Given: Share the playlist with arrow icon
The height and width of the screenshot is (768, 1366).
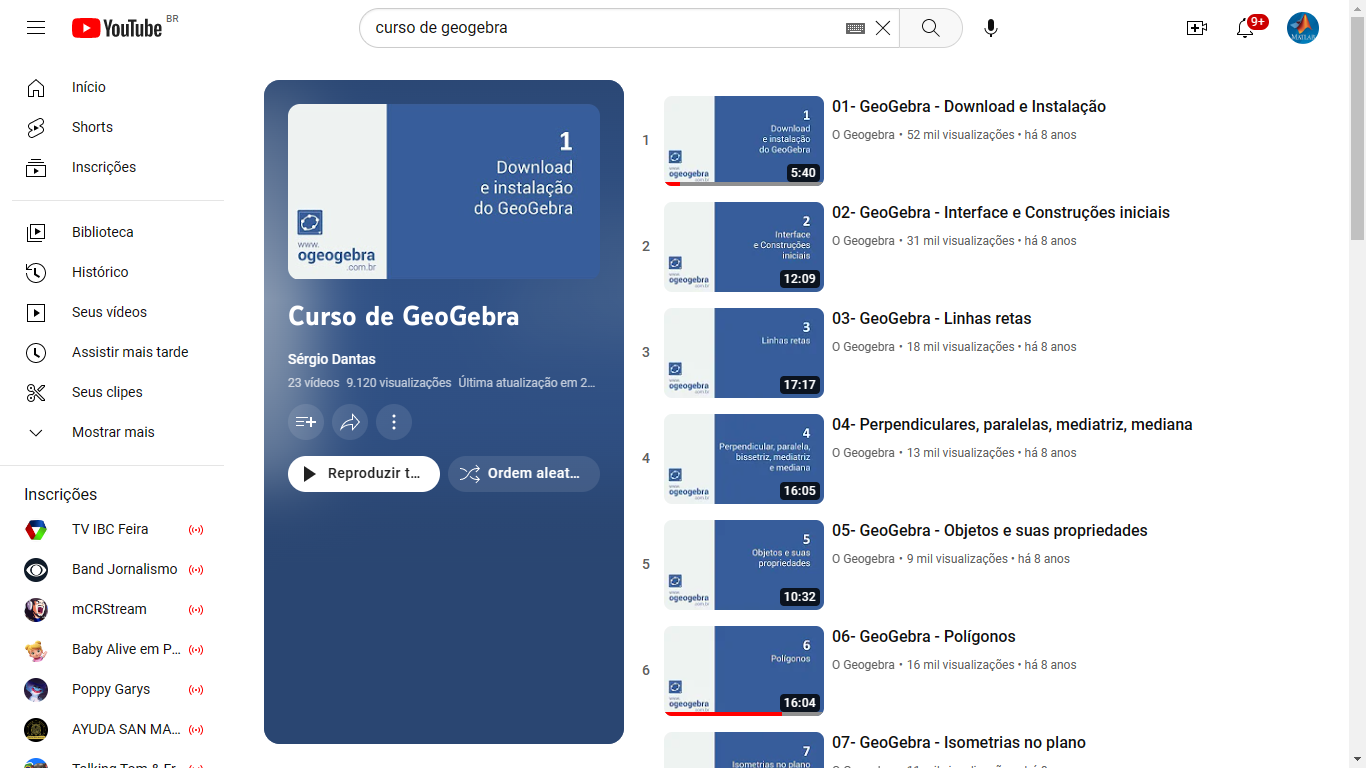Looking at the screenshot, I should pos(350,422).
